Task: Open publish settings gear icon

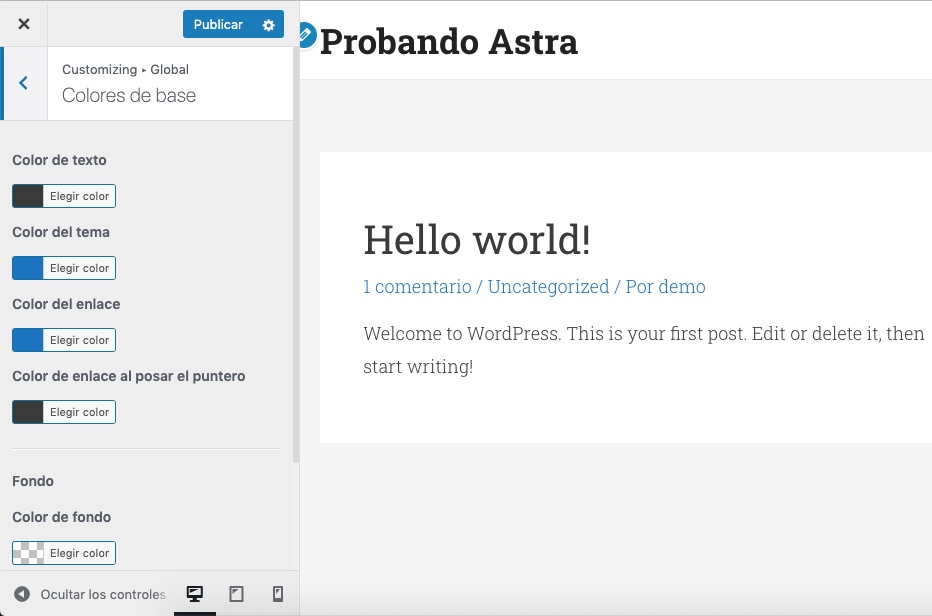Action: coord(268,25)
